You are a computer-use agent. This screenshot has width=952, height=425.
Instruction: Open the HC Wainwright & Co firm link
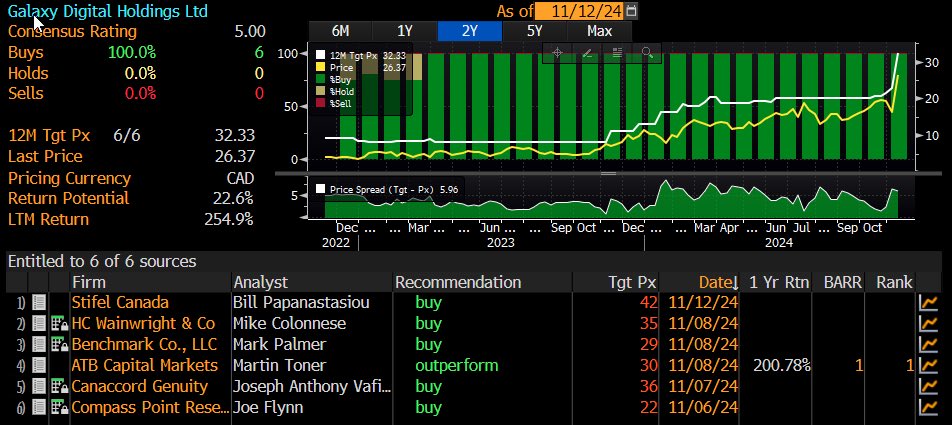[x=143, y=324]
